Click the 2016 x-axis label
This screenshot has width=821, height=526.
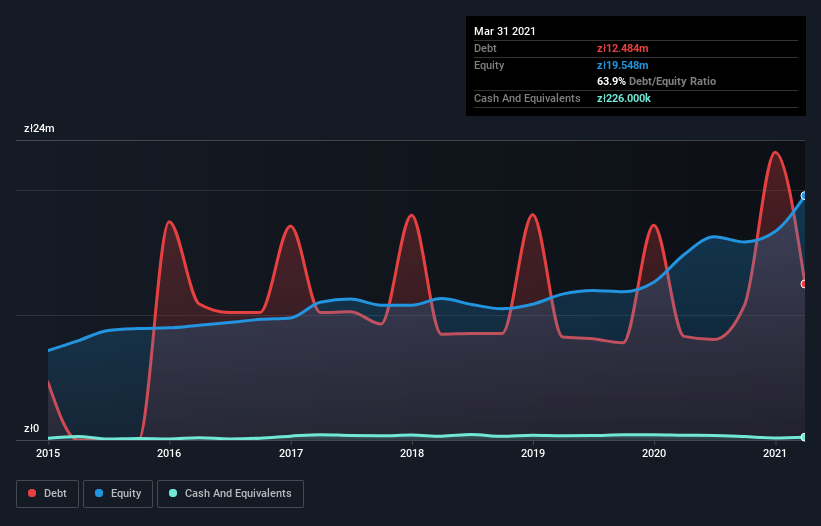tap(169, 453)
